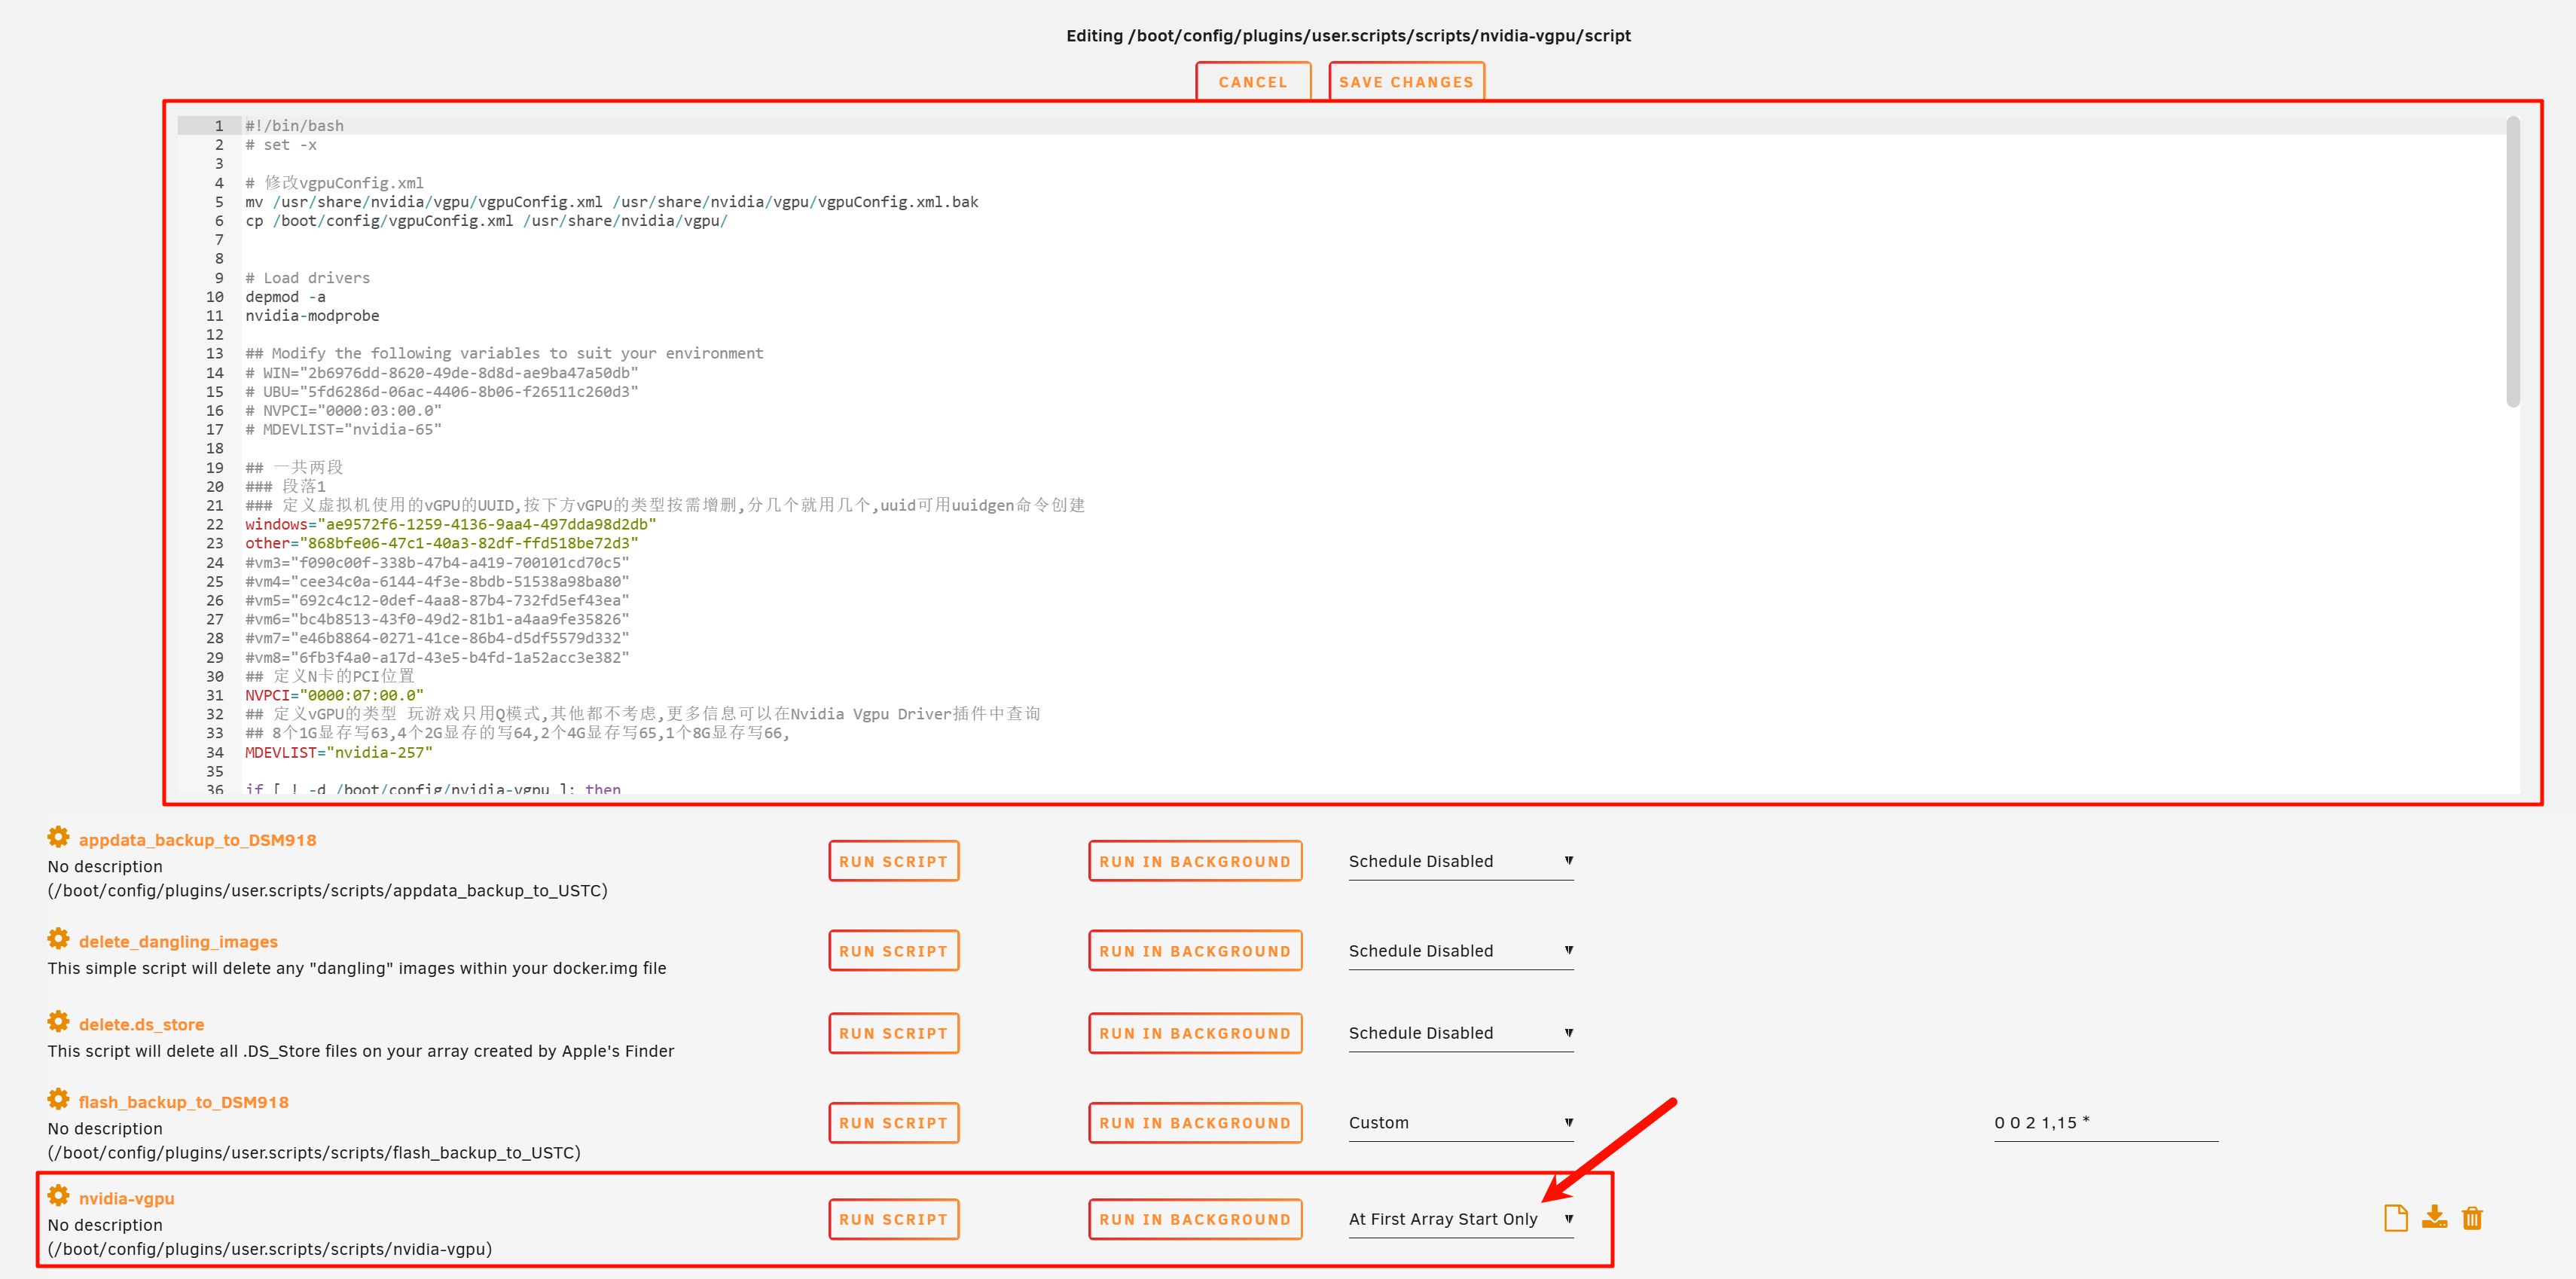Click the nvidia-vgpu script name link

(x=127, y=1198)
